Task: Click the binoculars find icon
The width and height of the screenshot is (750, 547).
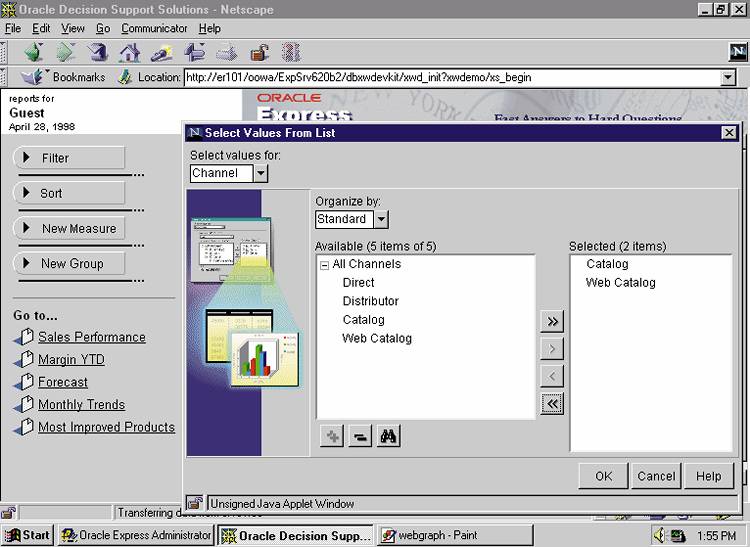Action: click(x=388, y=436)
